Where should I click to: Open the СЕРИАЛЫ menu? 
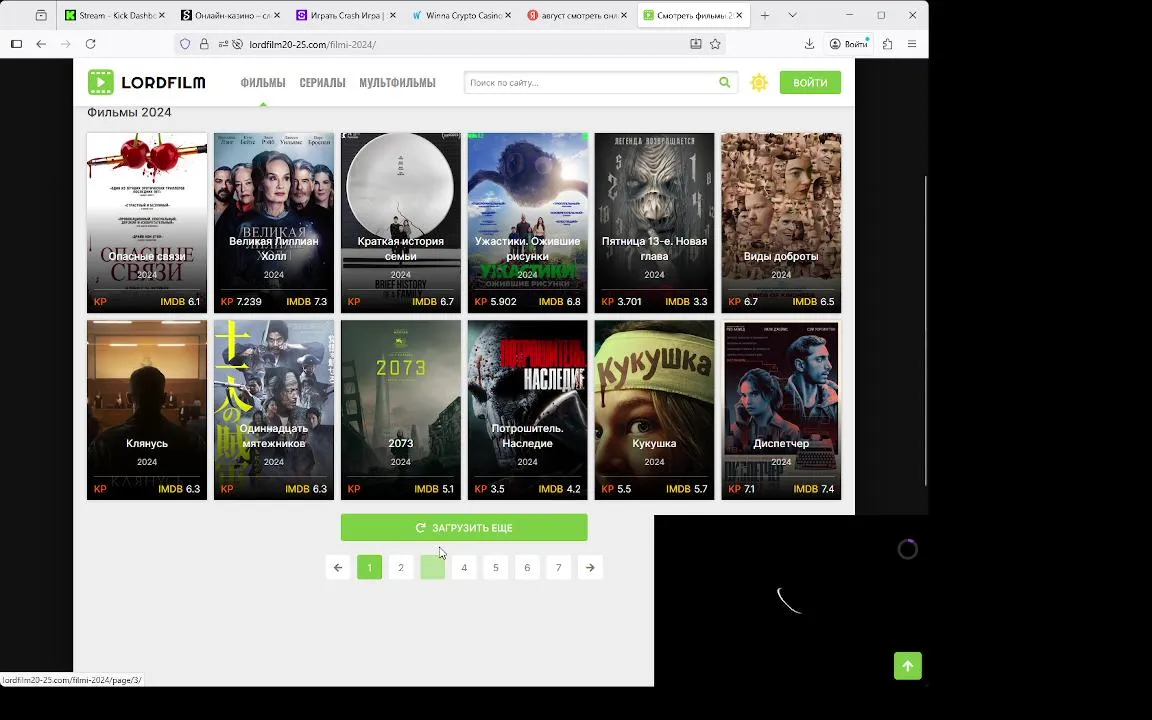322,82
